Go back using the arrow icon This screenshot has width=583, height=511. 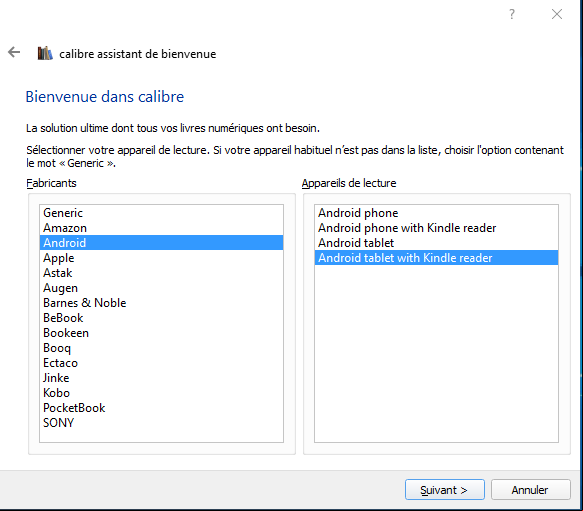click(x=14, y=52)
